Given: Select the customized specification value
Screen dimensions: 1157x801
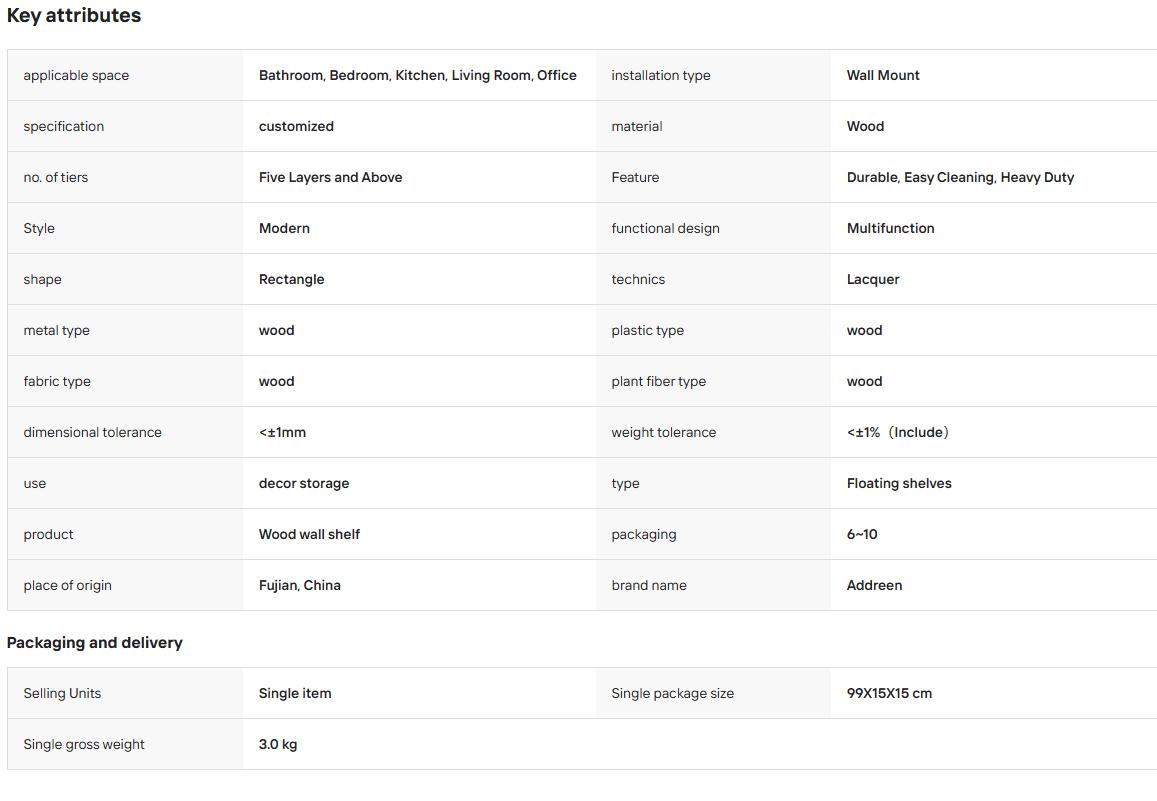Looking at the screenshot, I should click(296, 126).
